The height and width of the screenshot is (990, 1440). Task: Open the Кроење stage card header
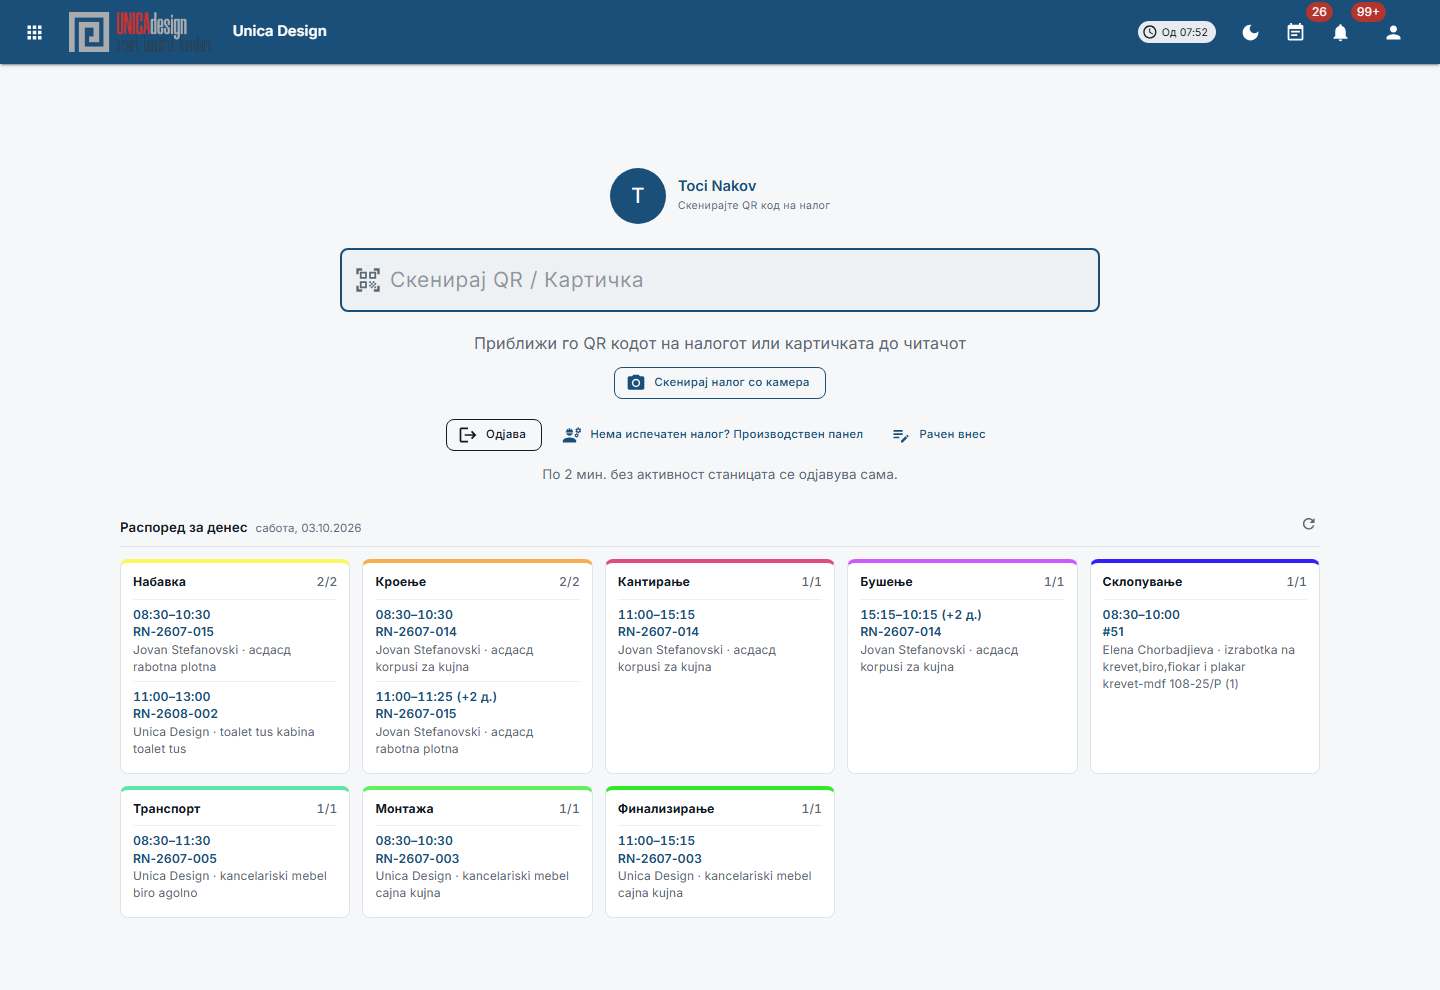[477, 582]
